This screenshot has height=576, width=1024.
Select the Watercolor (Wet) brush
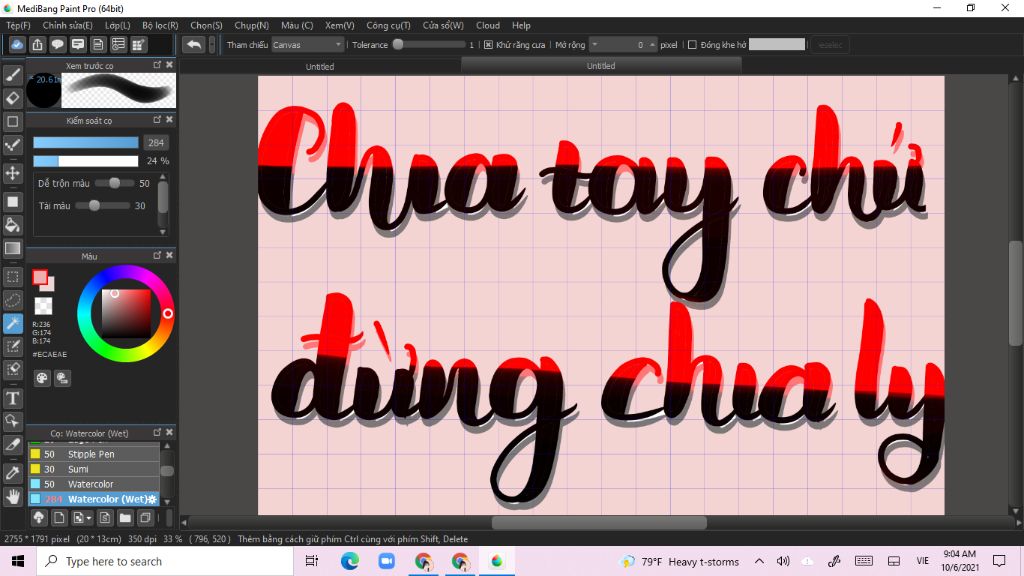click(x=93, y=499)
